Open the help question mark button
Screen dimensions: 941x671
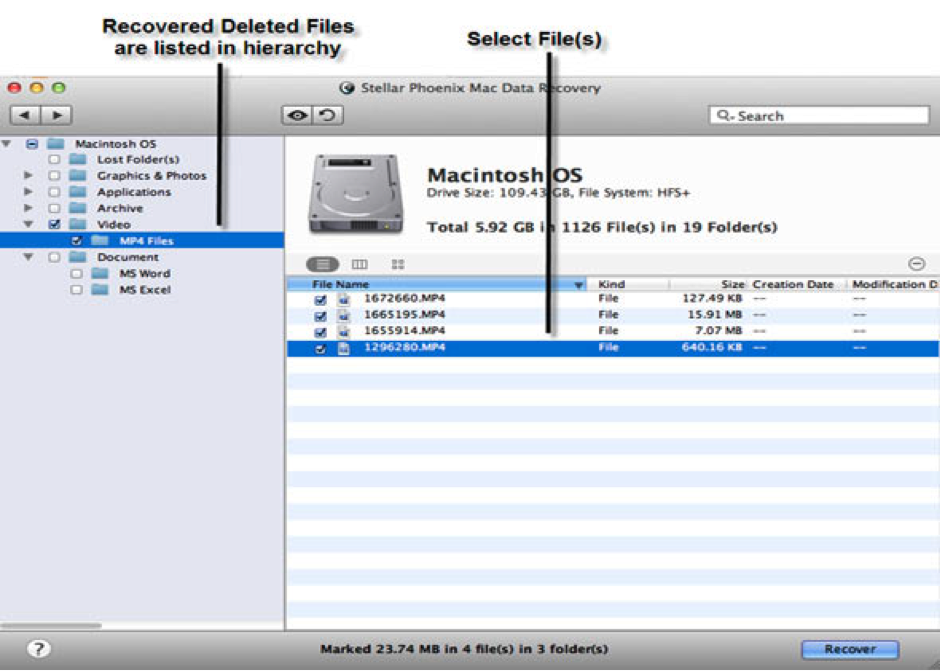pyautogui.click(x=39, y=648)
